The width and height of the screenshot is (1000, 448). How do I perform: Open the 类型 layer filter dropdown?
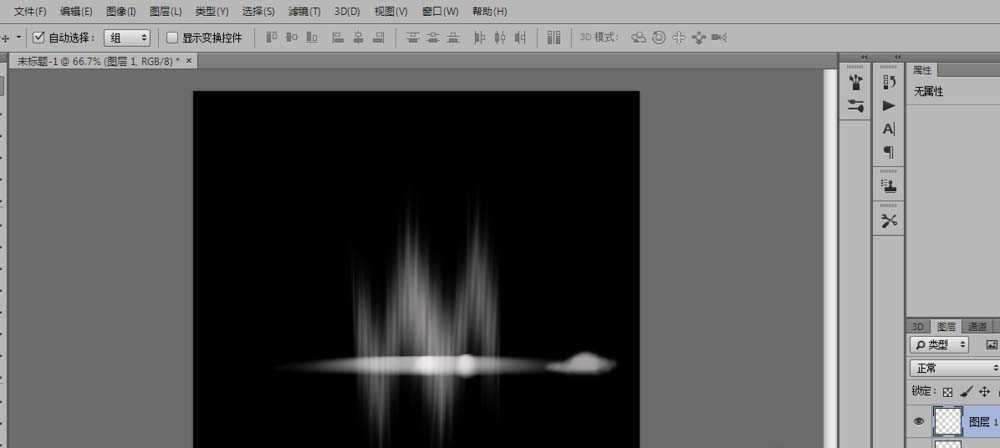click(940, 345)
